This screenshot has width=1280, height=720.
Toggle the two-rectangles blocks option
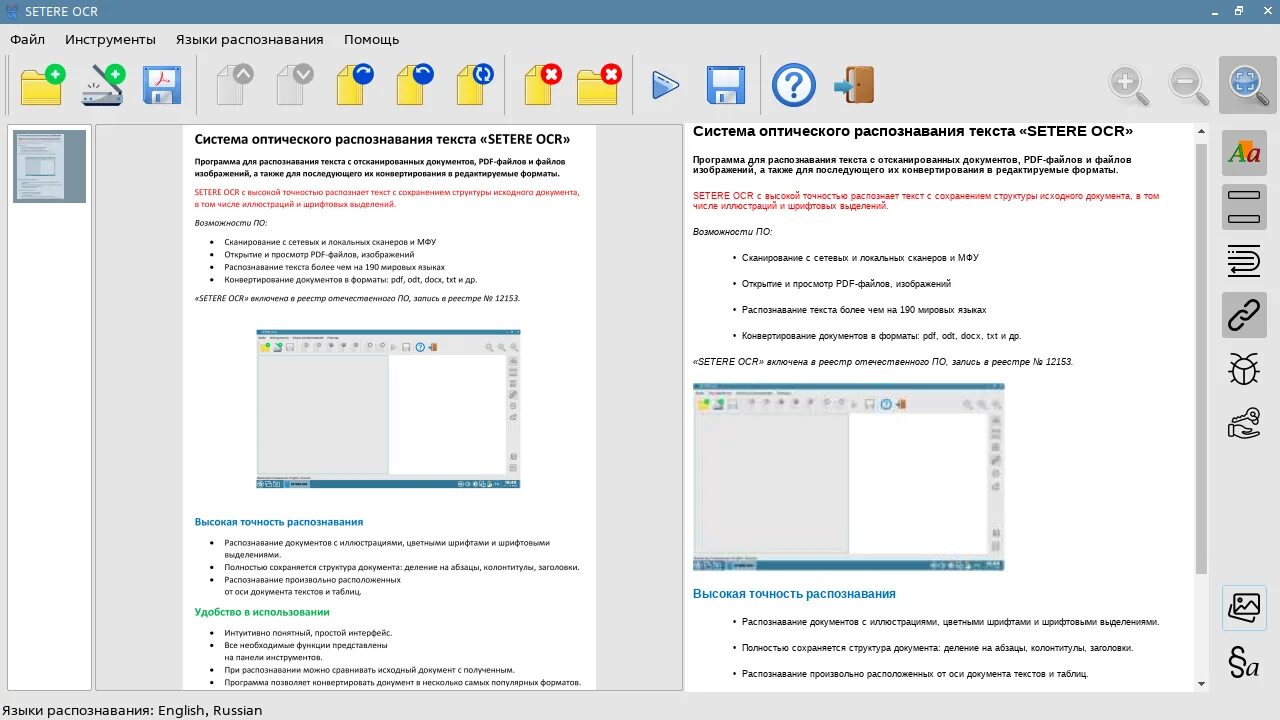coord(1244,207)
